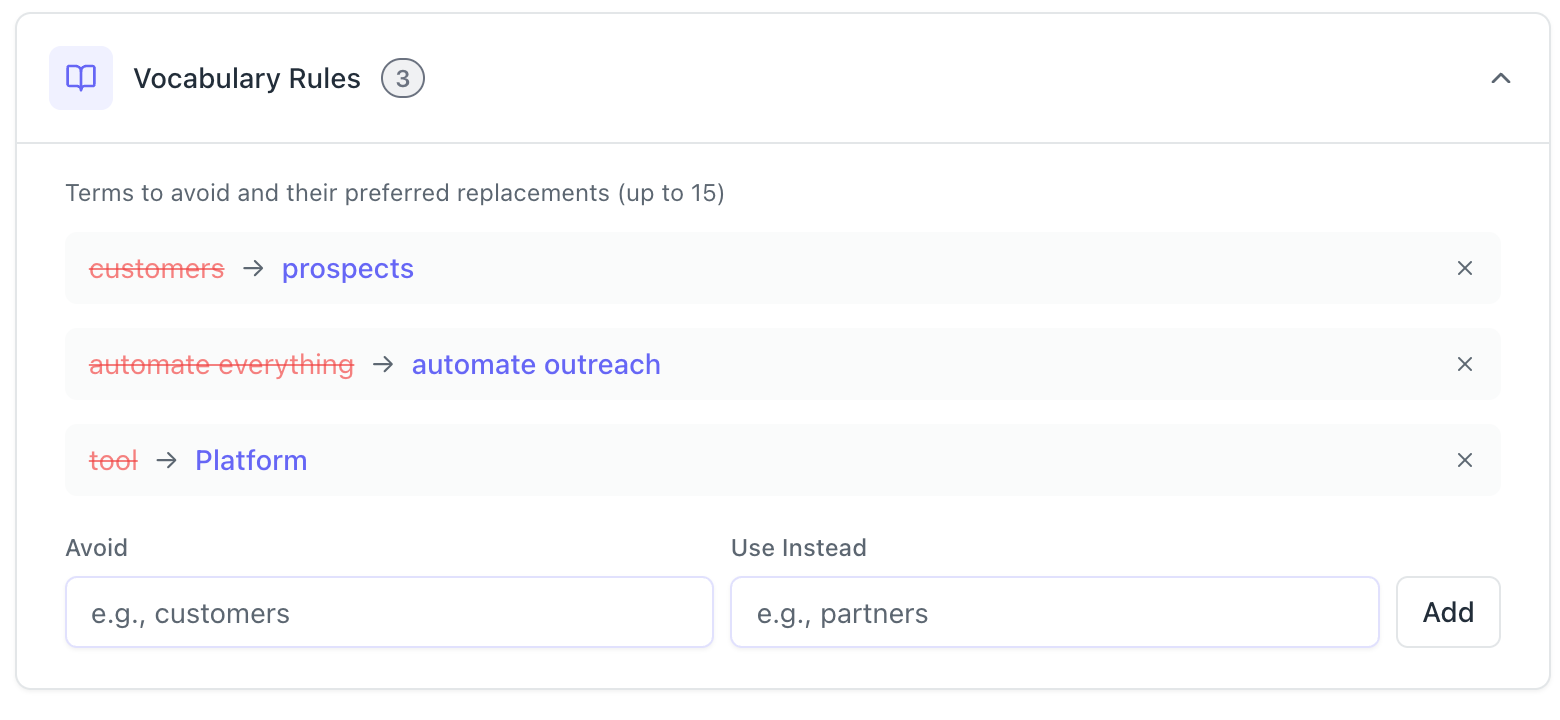Select the struck-through customers term
This screenshot has height=720, width=1560.
point(157,269)
